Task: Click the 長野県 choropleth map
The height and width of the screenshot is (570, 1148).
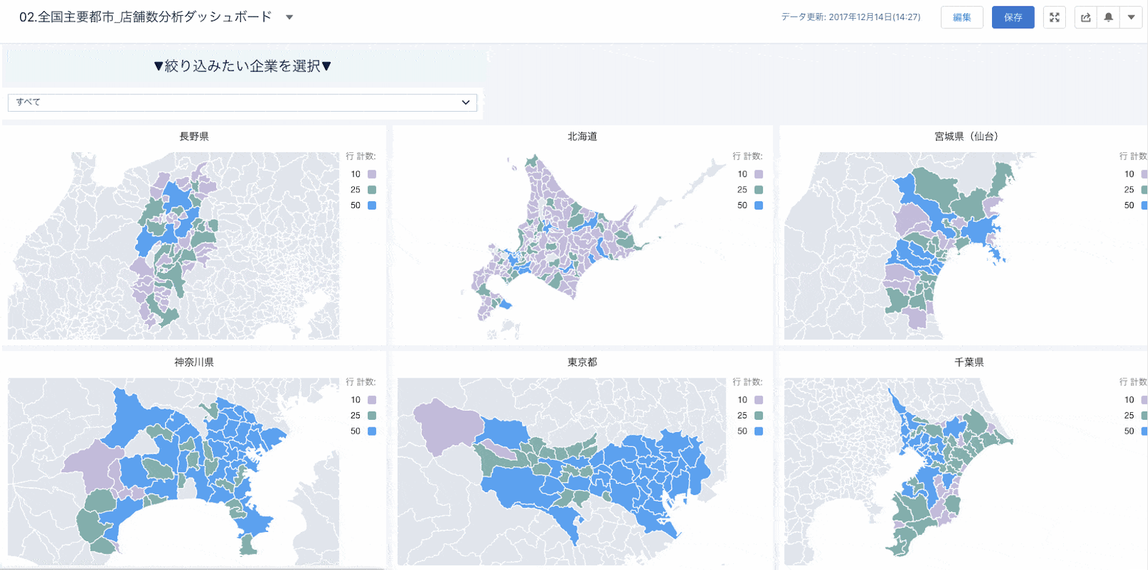Action: click(x=174, y=246)
